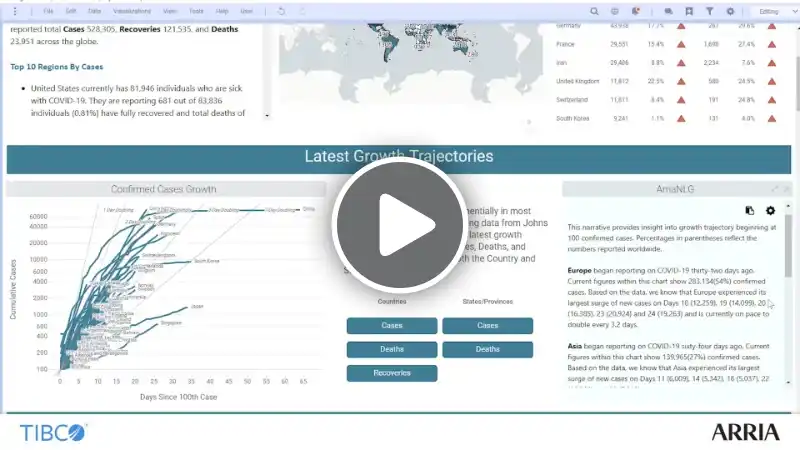Open the three-dot menu at top left

15,11
